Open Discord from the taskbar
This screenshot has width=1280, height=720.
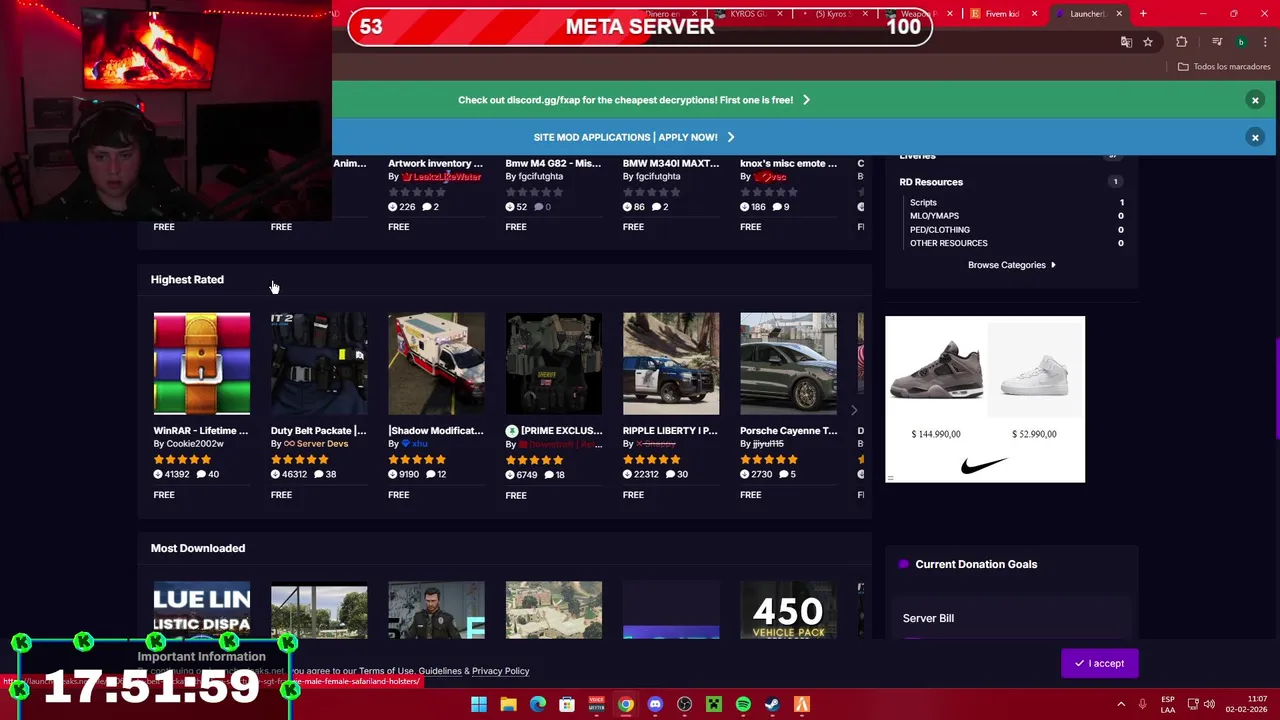[655, 704]
